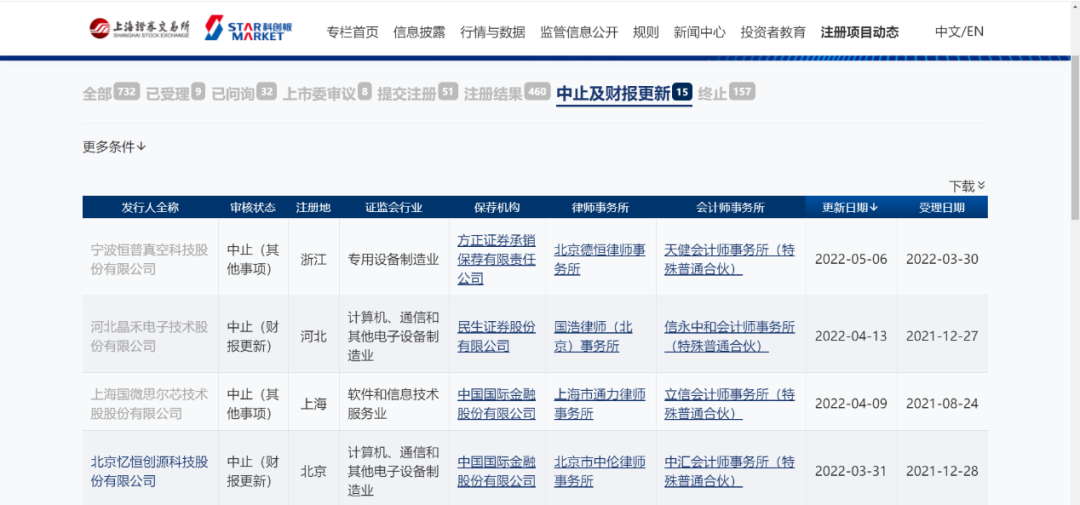This screenshot has width=1080, height=505.
Task: Switch to 注册结果 460 tab
Action: (507, 93)
